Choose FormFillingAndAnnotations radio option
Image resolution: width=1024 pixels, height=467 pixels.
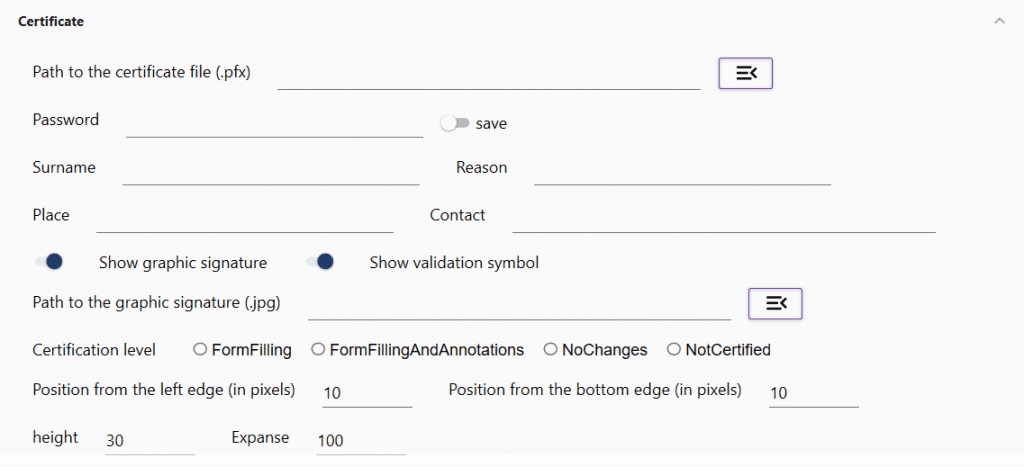[318, 350]
